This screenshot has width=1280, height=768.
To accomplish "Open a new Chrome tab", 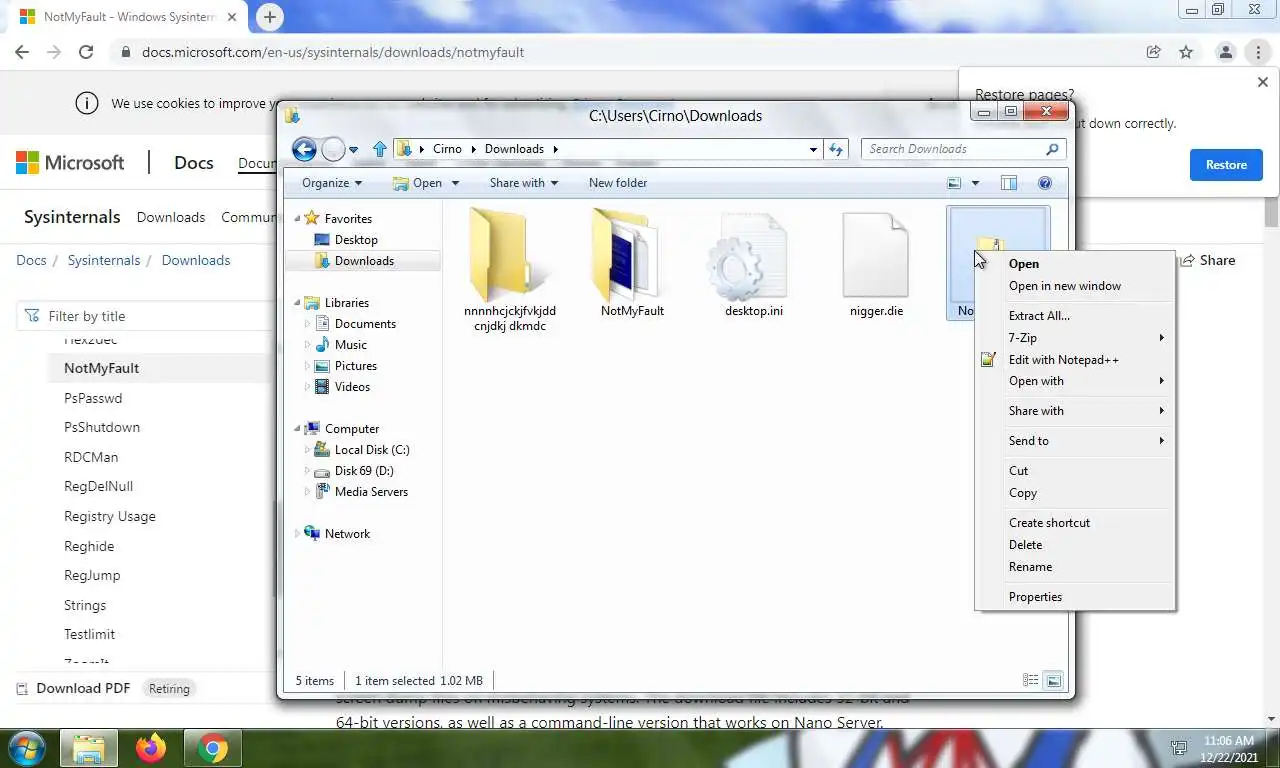I will [270, 16].
